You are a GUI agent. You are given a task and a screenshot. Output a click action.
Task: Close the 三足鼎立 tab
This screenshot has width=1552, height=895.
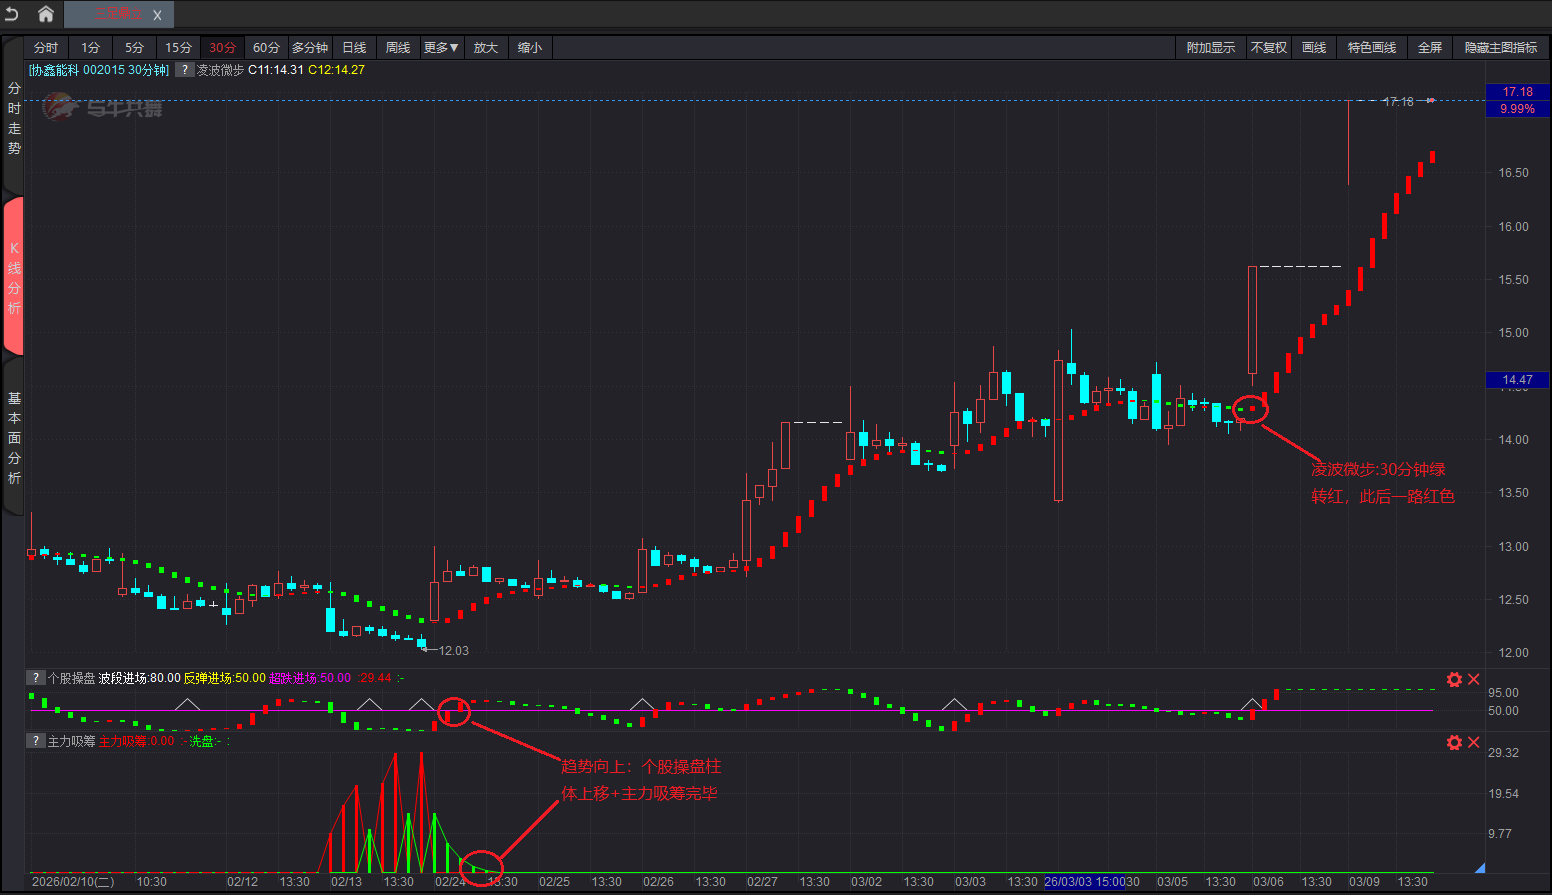[x=157, y=15]
